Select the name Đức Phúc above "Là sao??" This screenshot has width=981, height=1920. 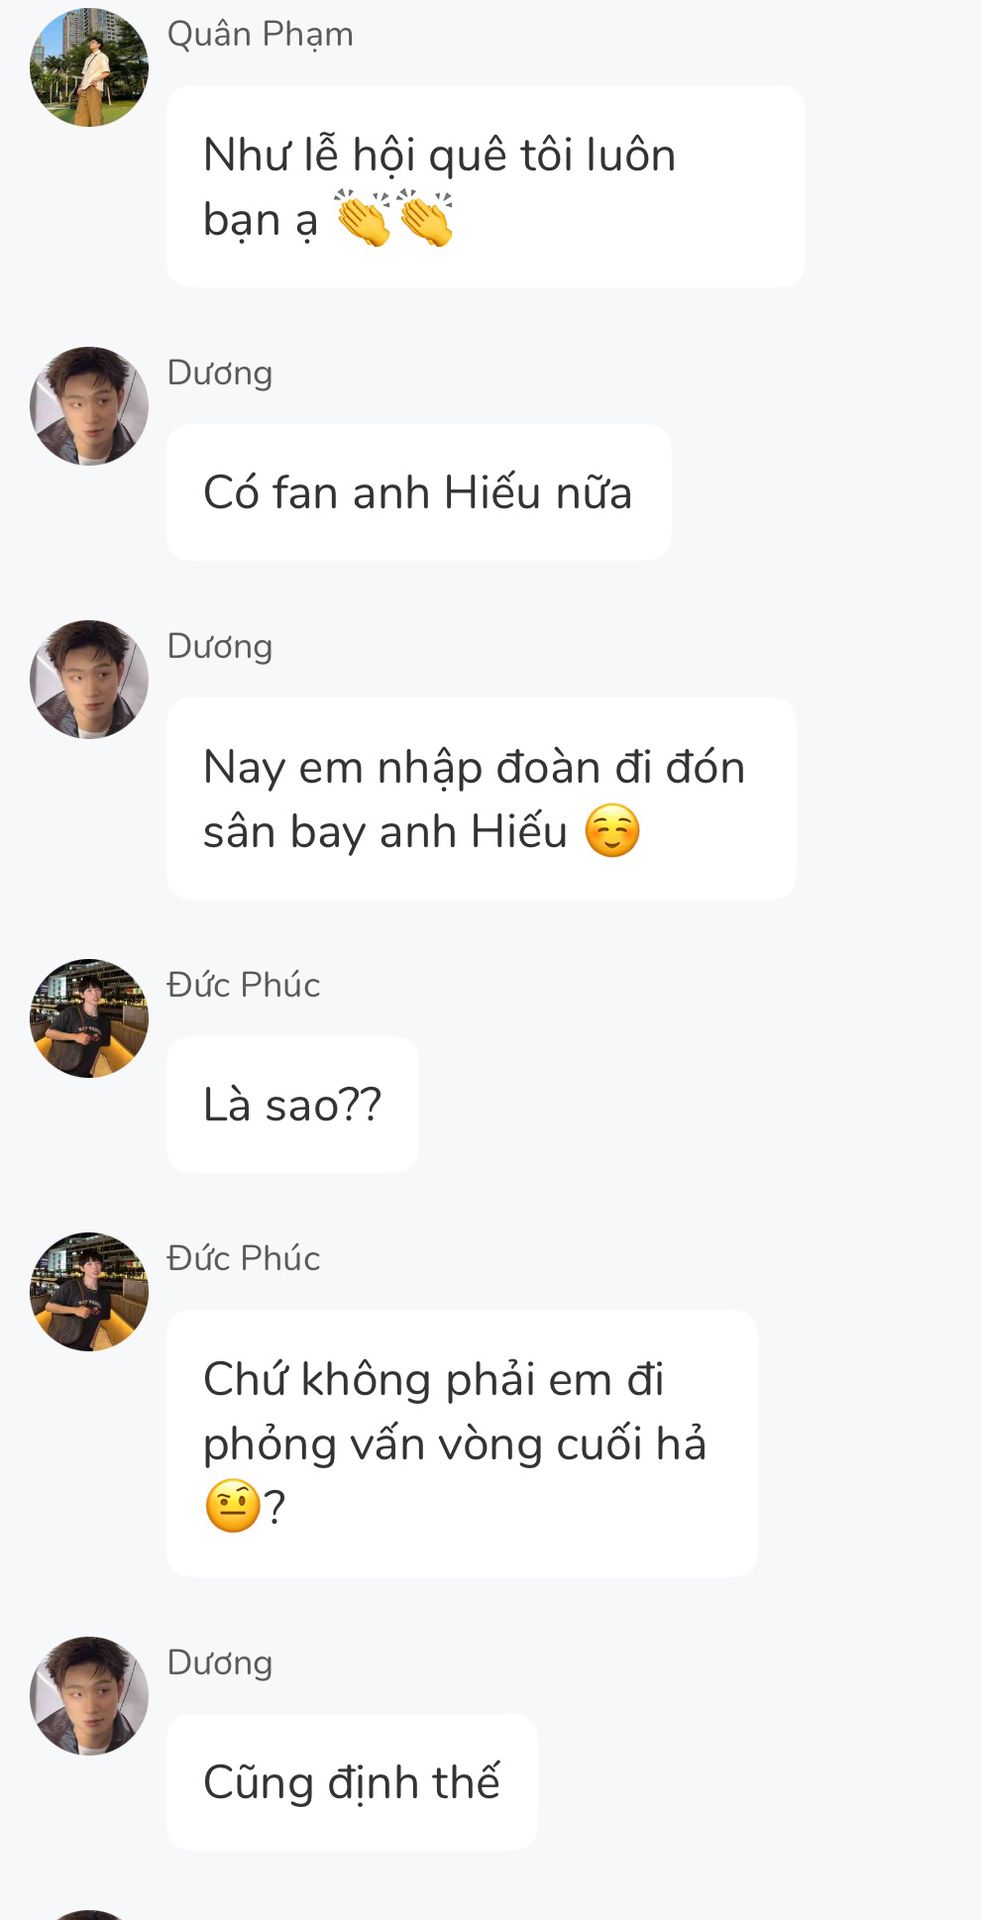(x=243, y=985)
